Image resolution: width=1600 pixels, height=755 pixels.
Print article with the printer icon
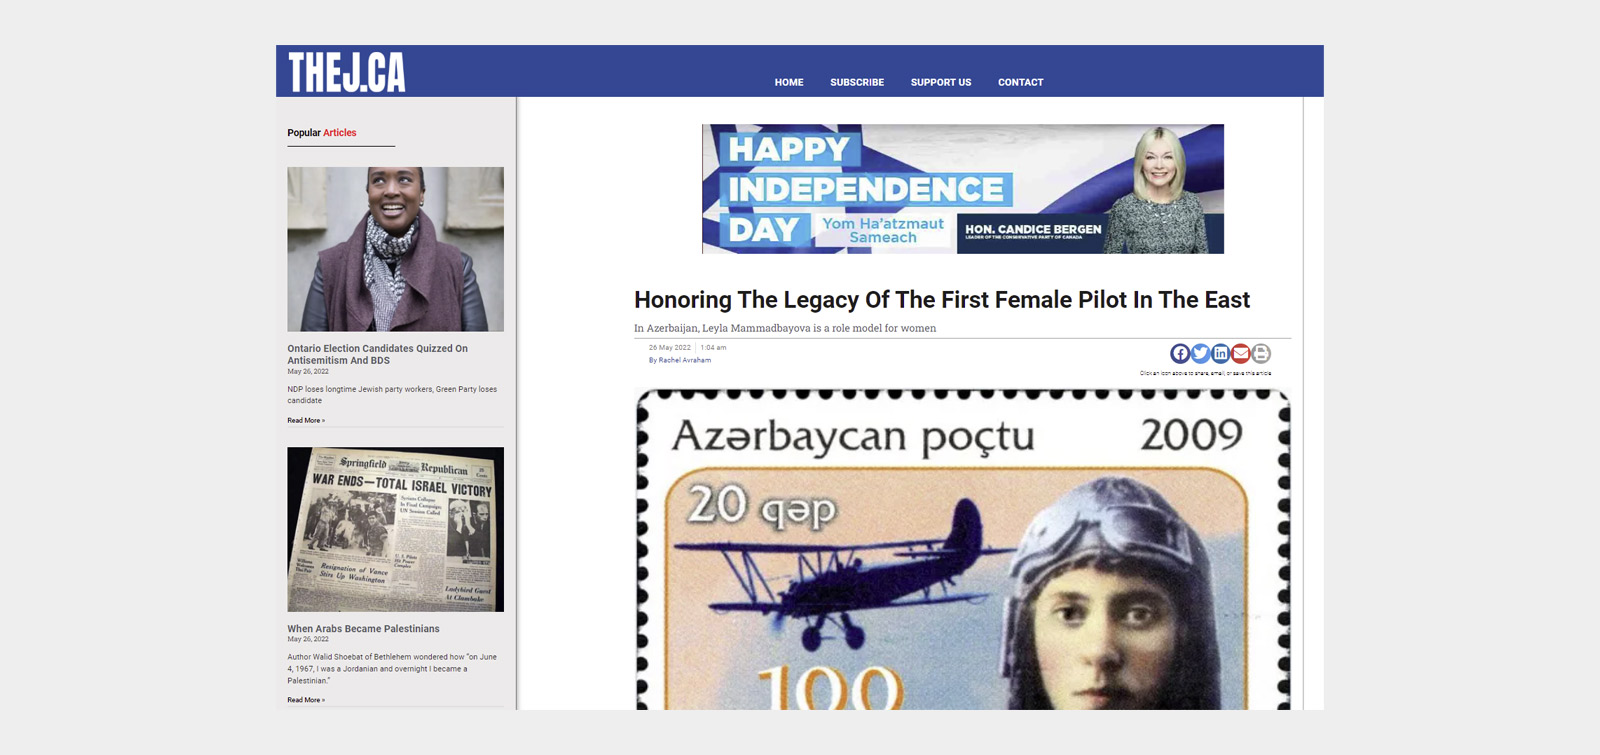(1261, 353)
